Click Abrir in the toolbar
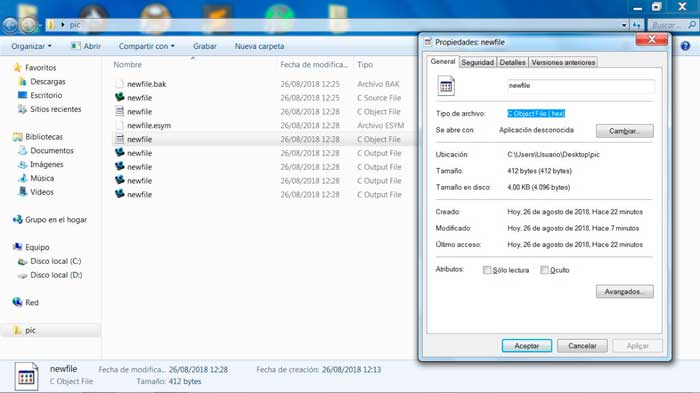Viewport: 700px width, 393px height. pyautogui.click(x=86, y=46)
